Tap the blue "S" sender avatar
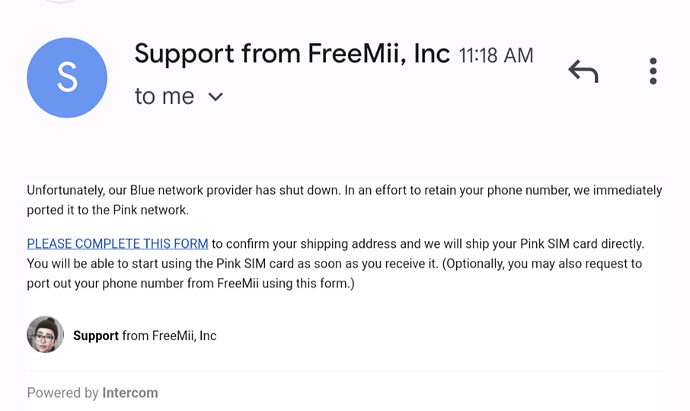Screen dimensions: 690x411 67,78
